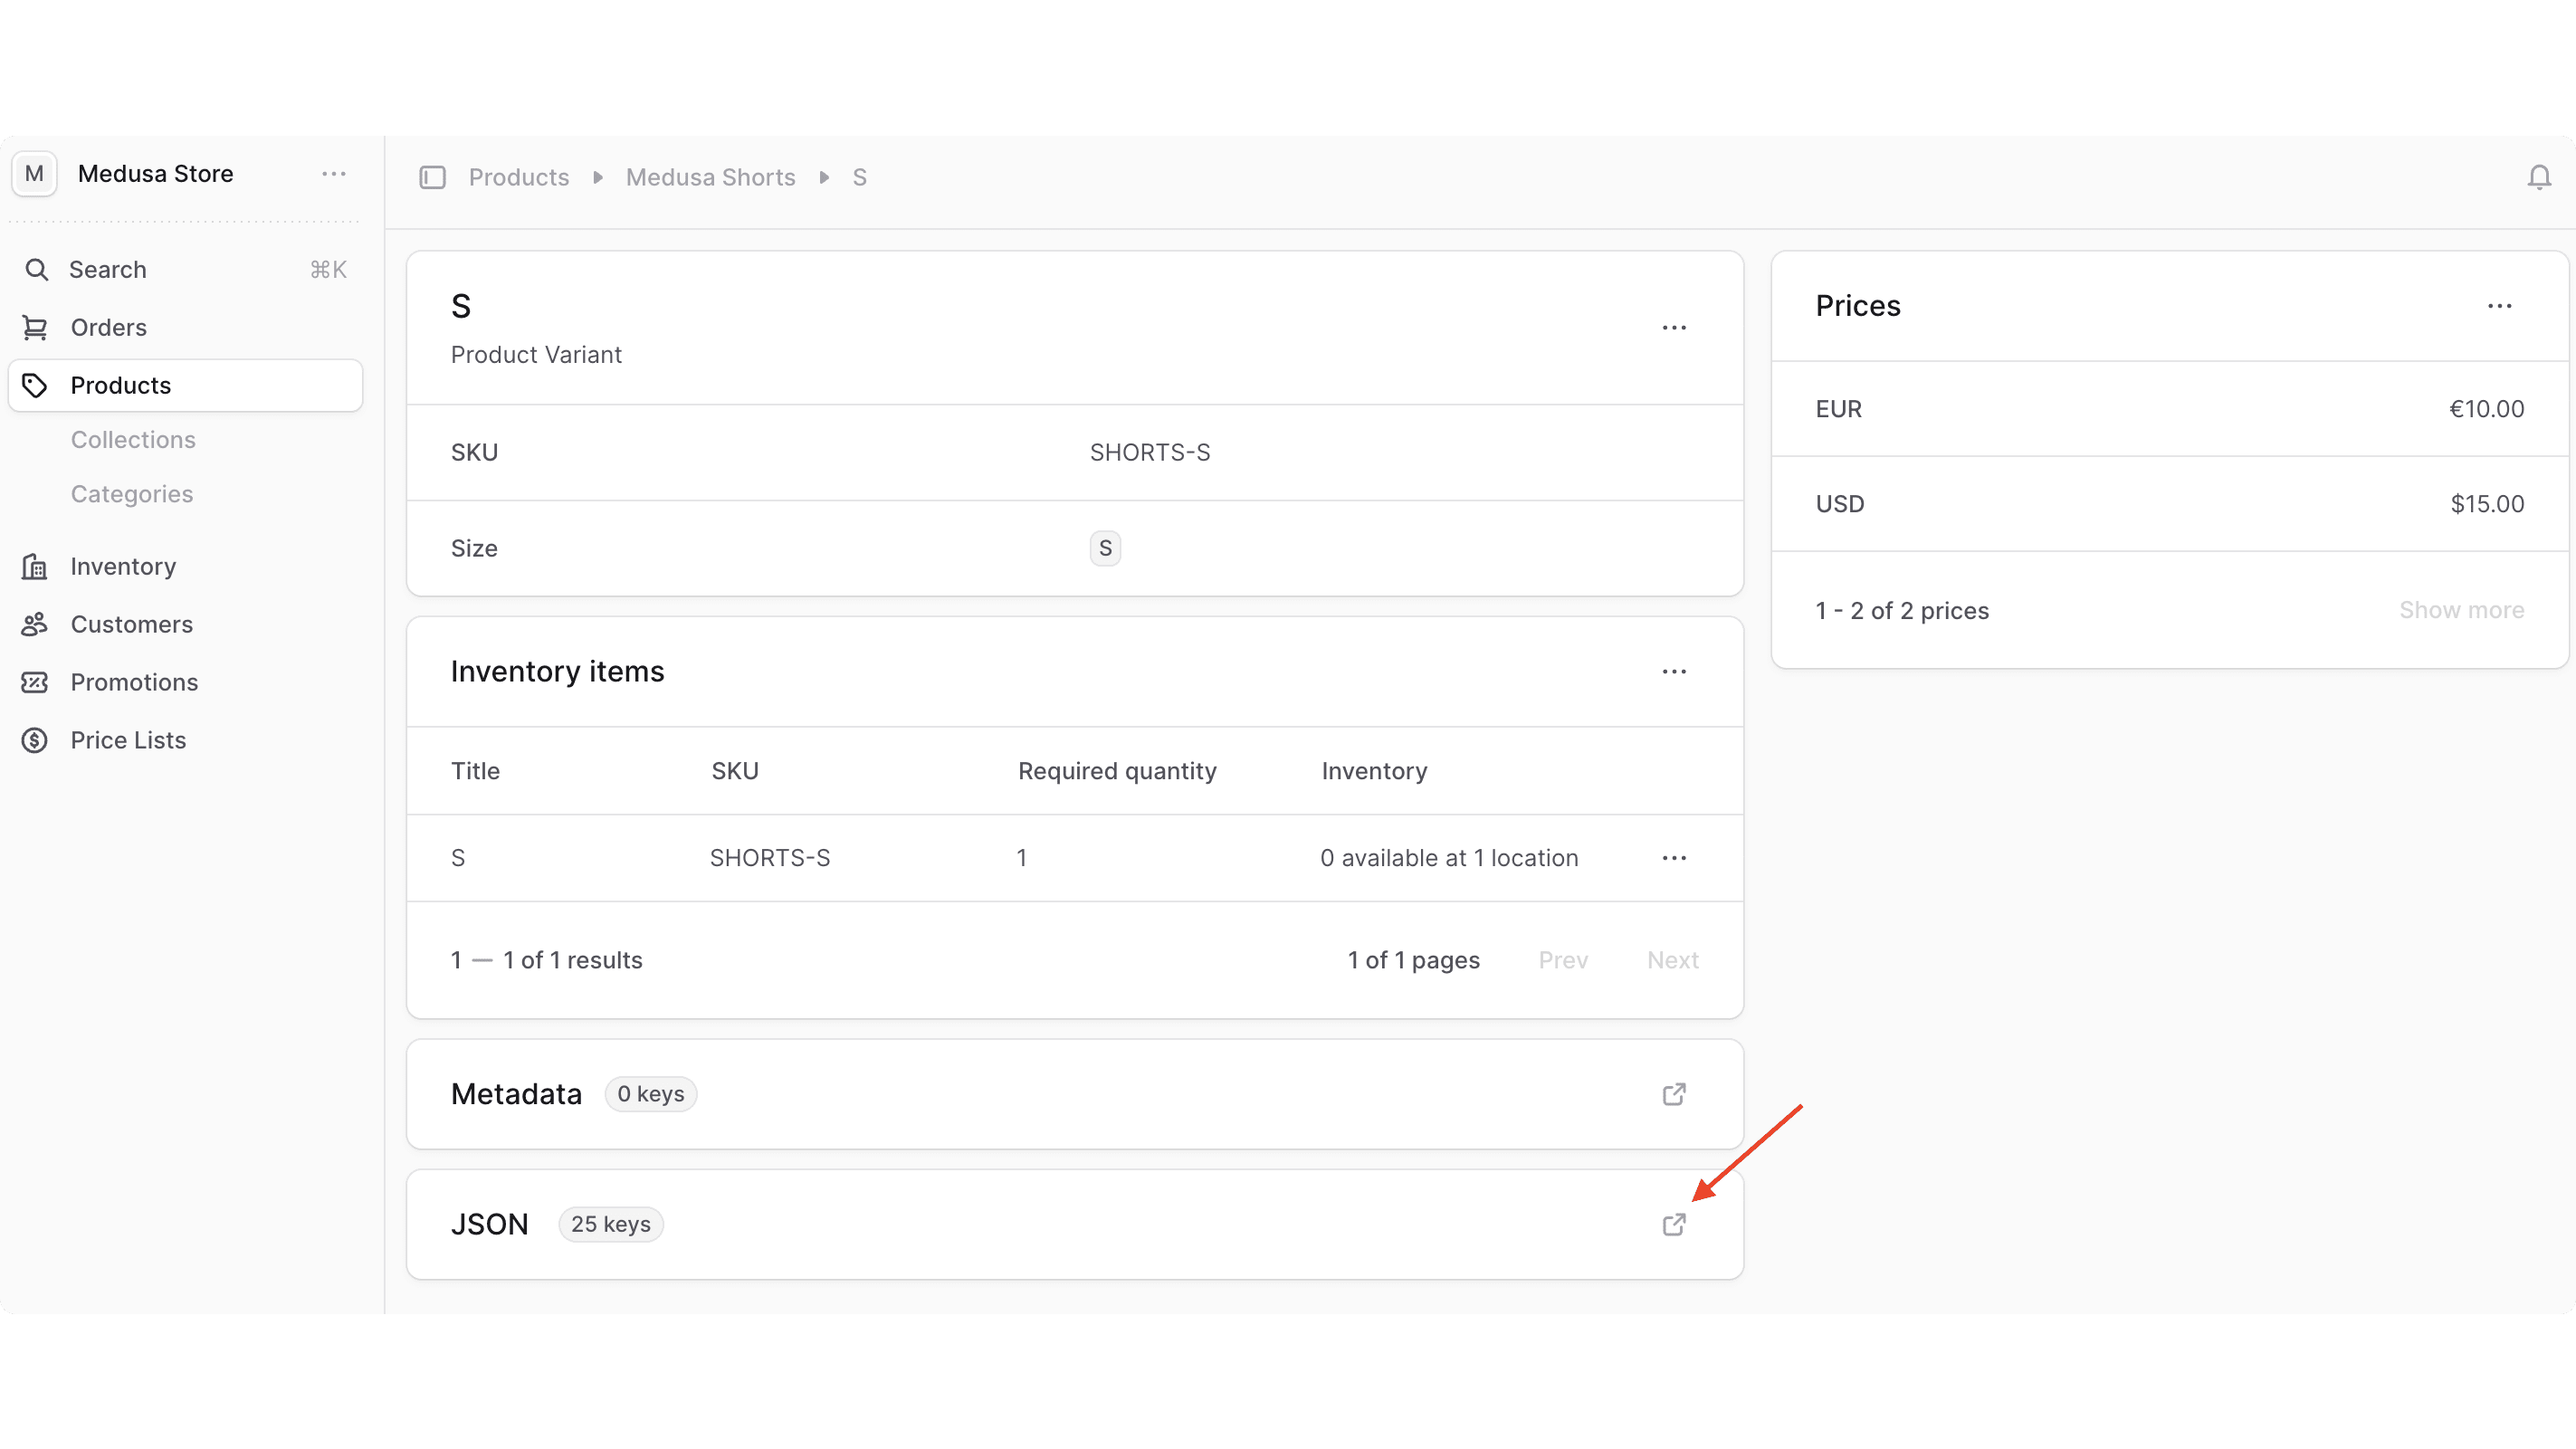
Task: Open the JSON viewer external link icon
Action: click(1675, 1224)
